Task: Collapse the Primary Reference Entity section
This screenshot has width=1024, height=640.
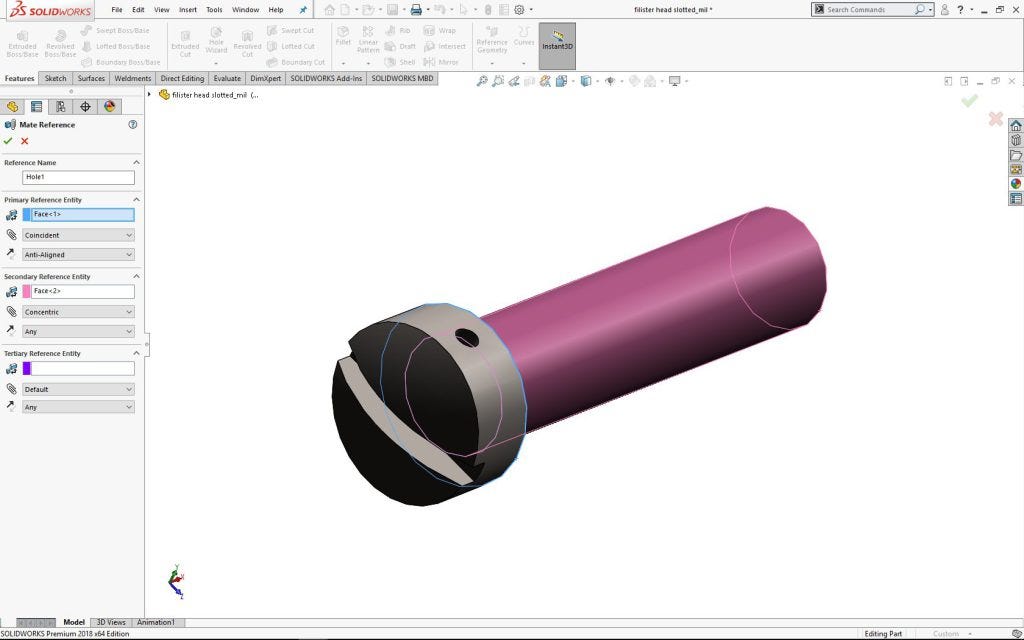Action: click(136, 199)
